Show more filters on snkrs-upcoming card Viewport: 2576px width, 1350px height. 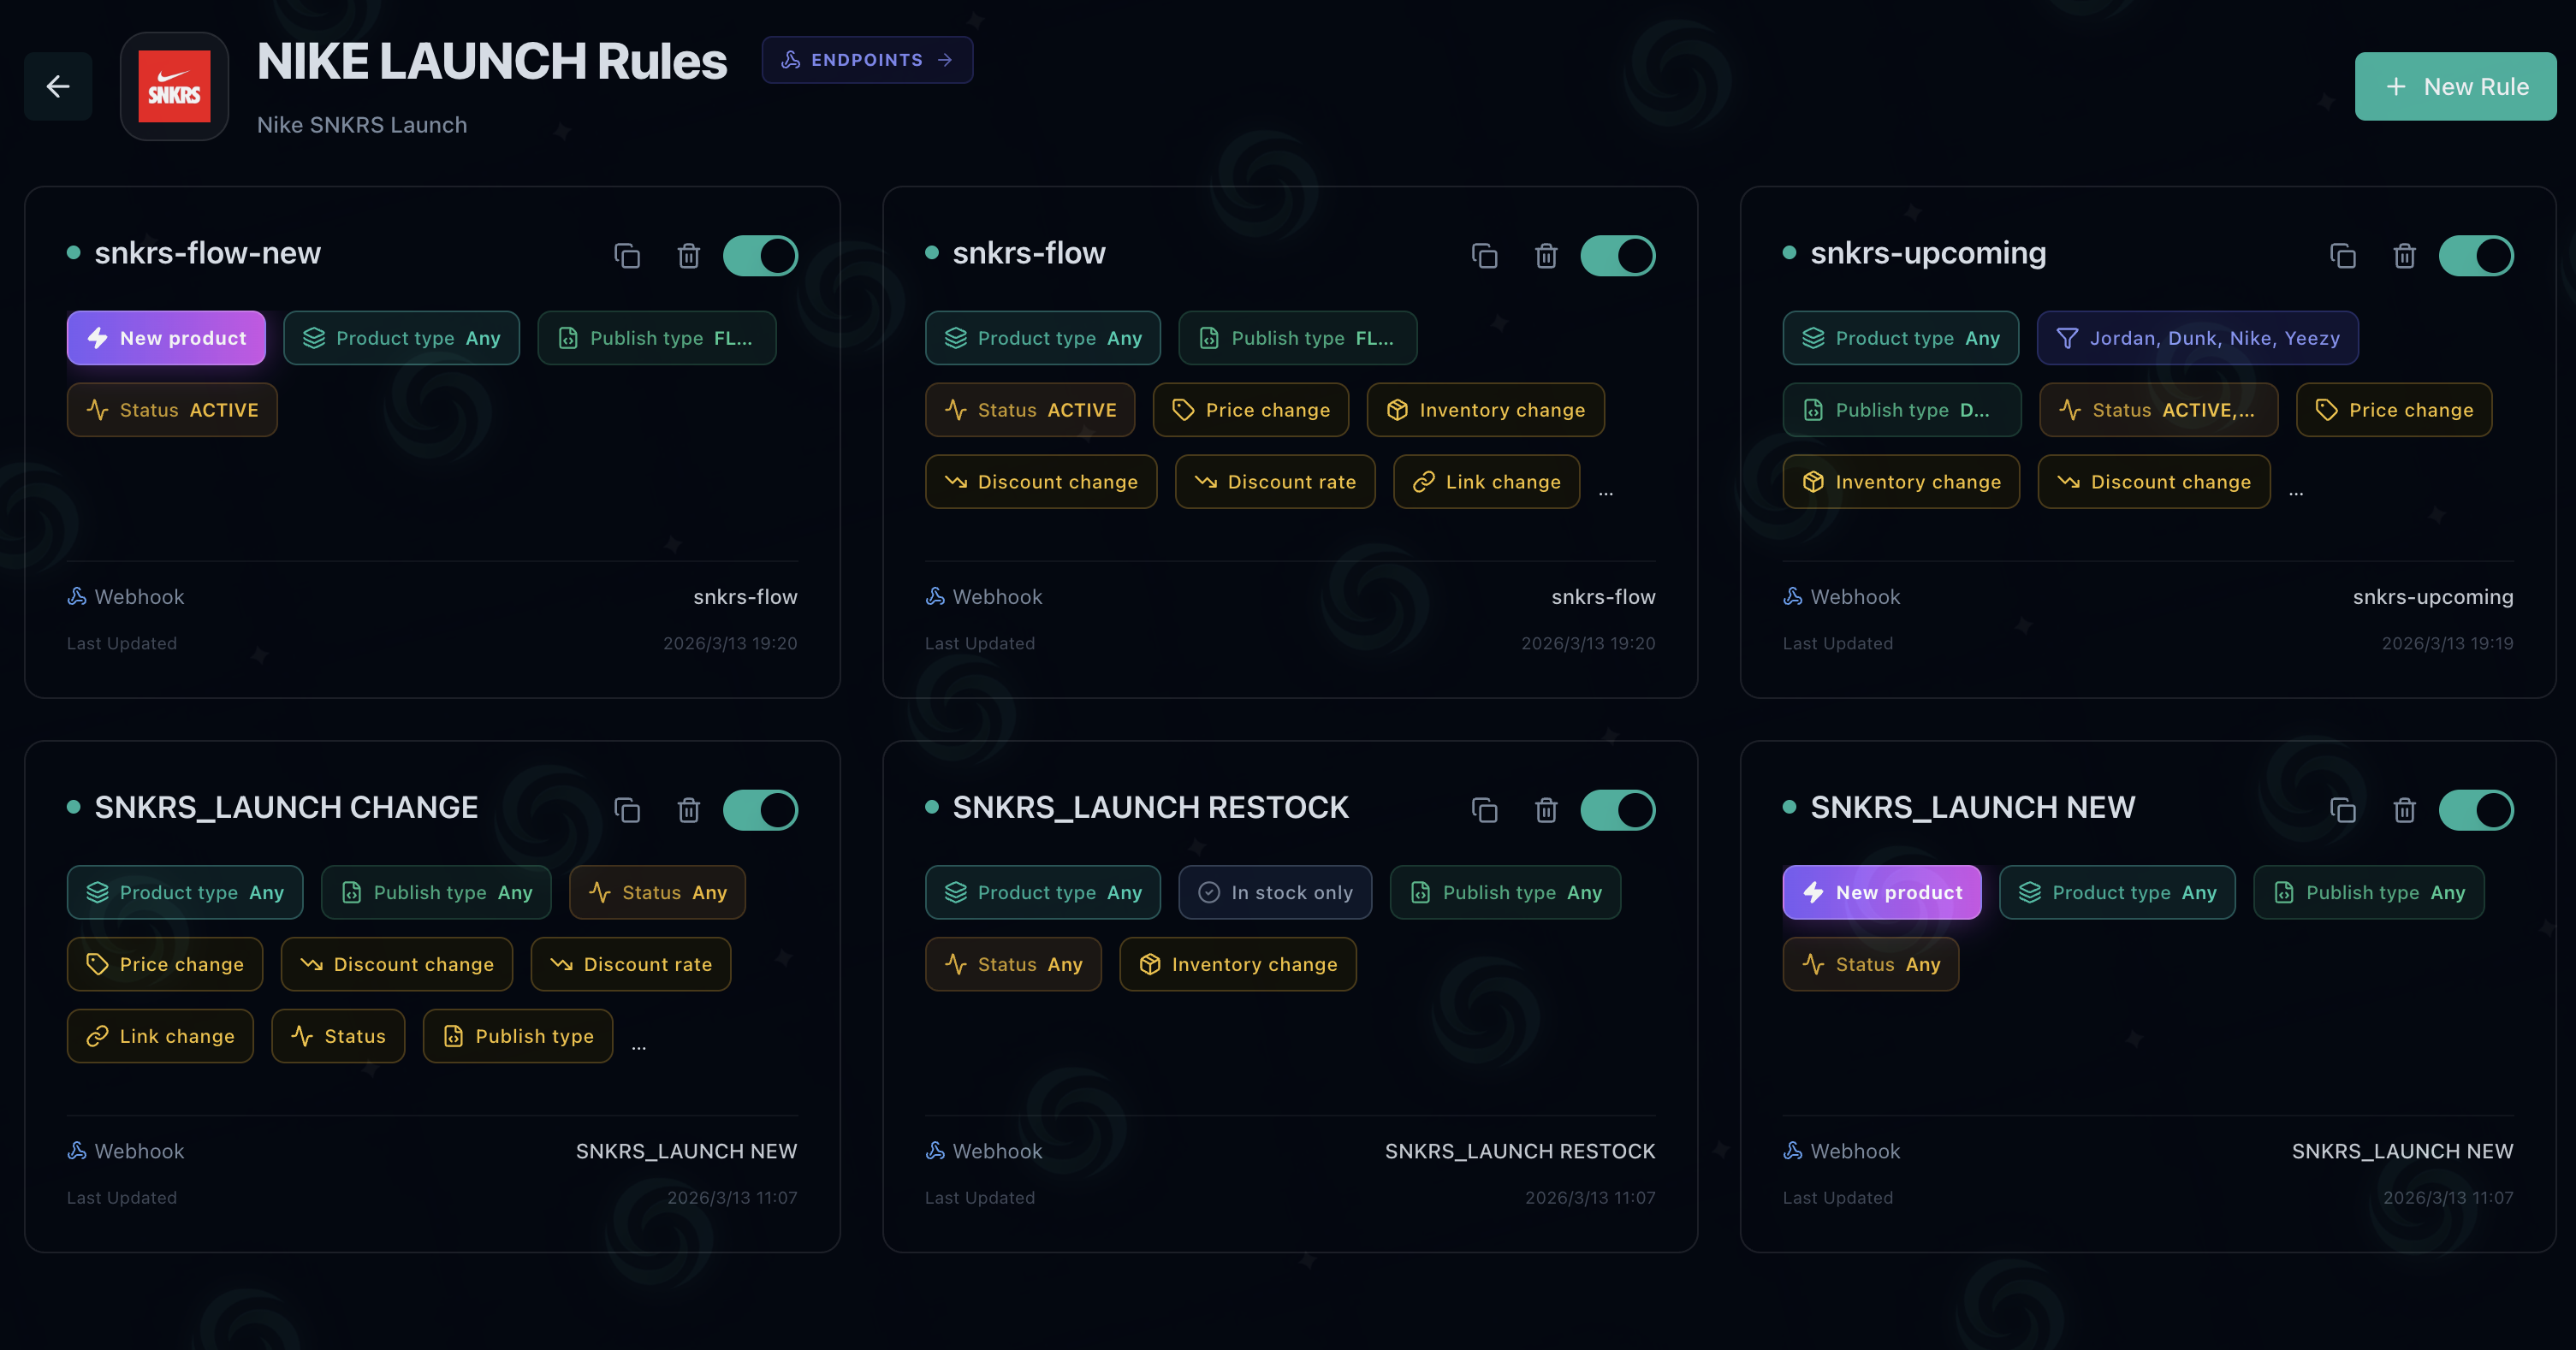(2296, 491)
